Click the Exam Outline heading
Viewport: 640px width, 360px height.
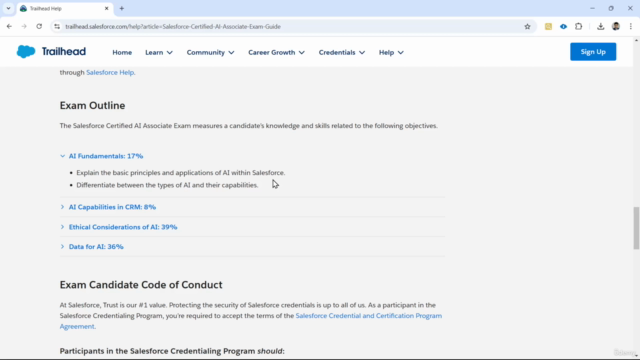[92, 105]
